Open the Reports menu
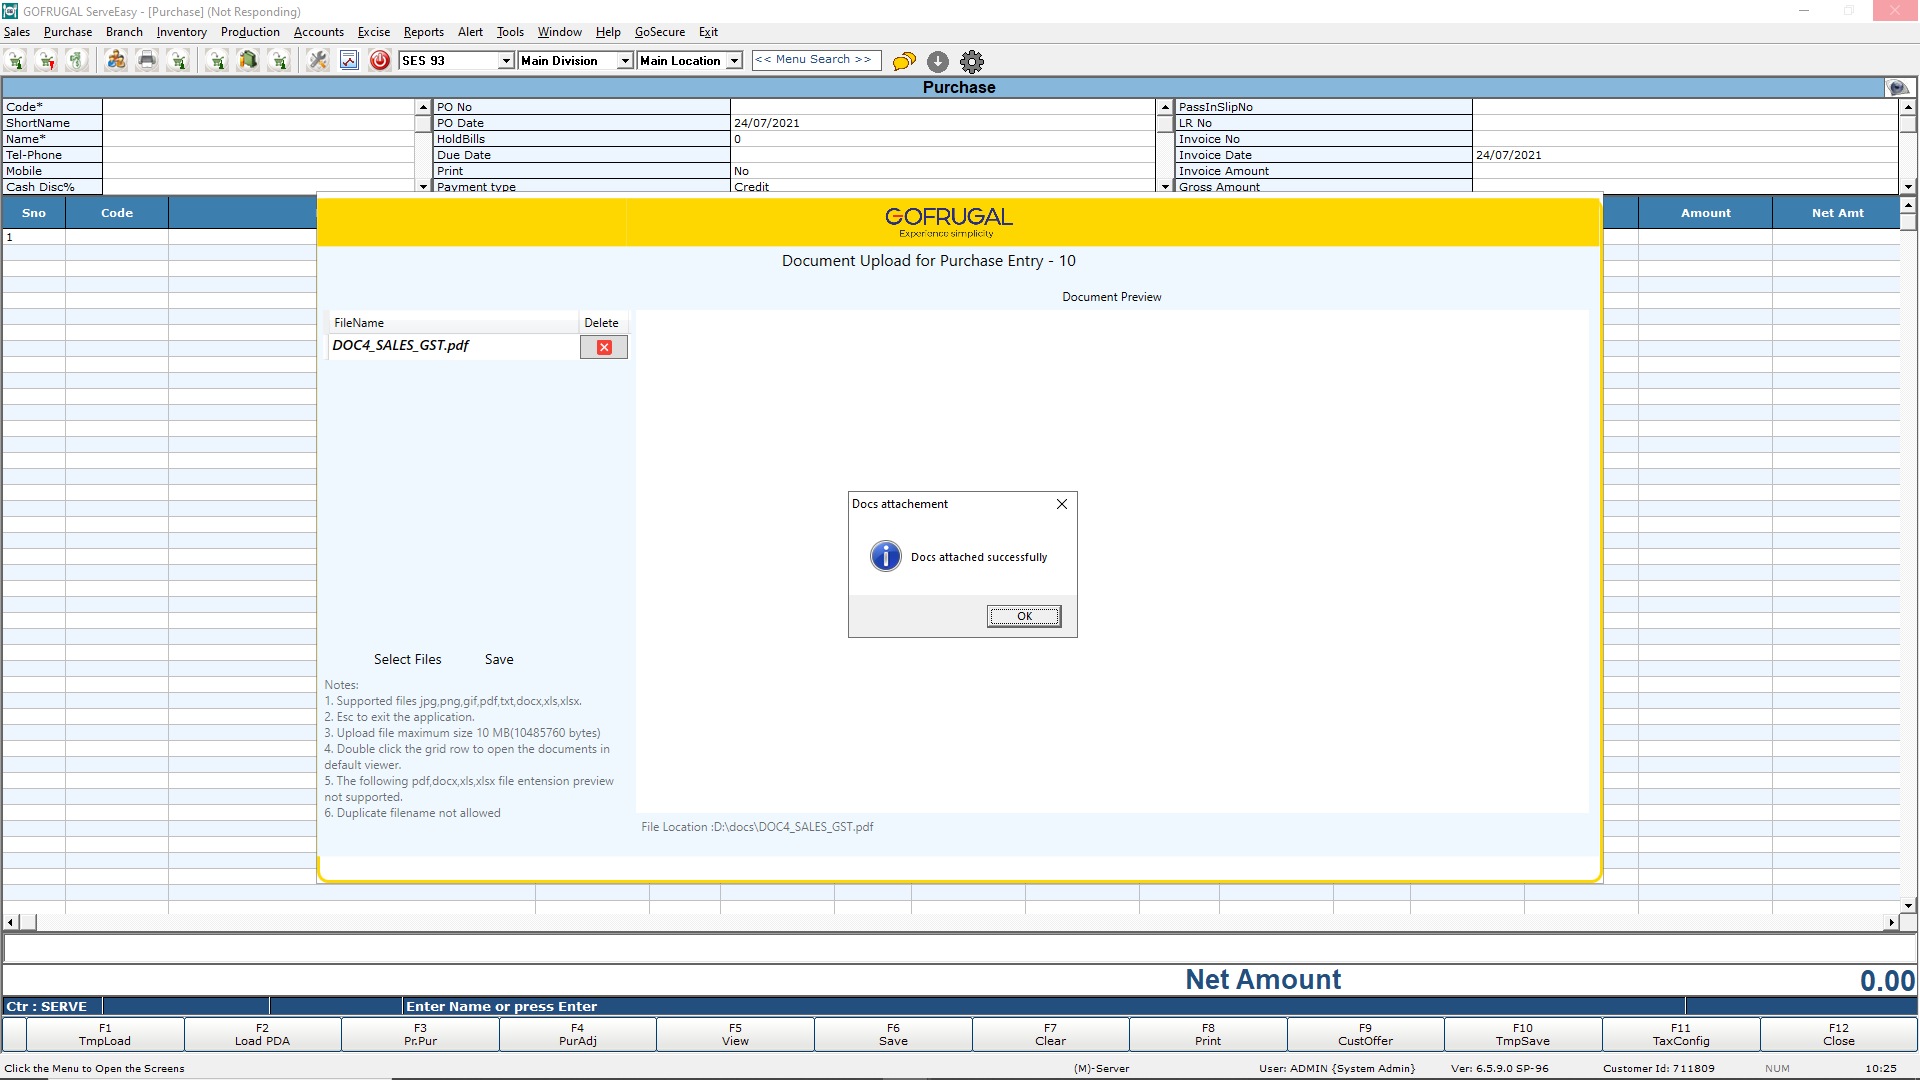1920x1080 pixels. (x=423, y=32)
